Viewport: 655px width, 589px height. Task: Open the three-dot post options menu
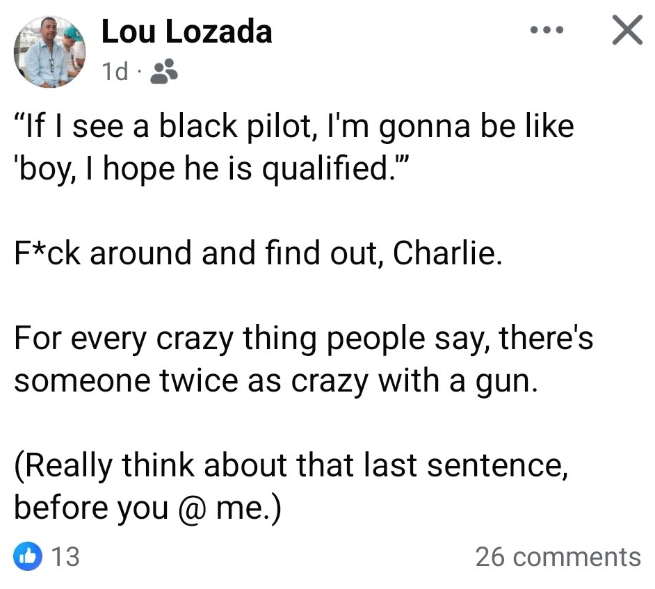coord(547,32)
